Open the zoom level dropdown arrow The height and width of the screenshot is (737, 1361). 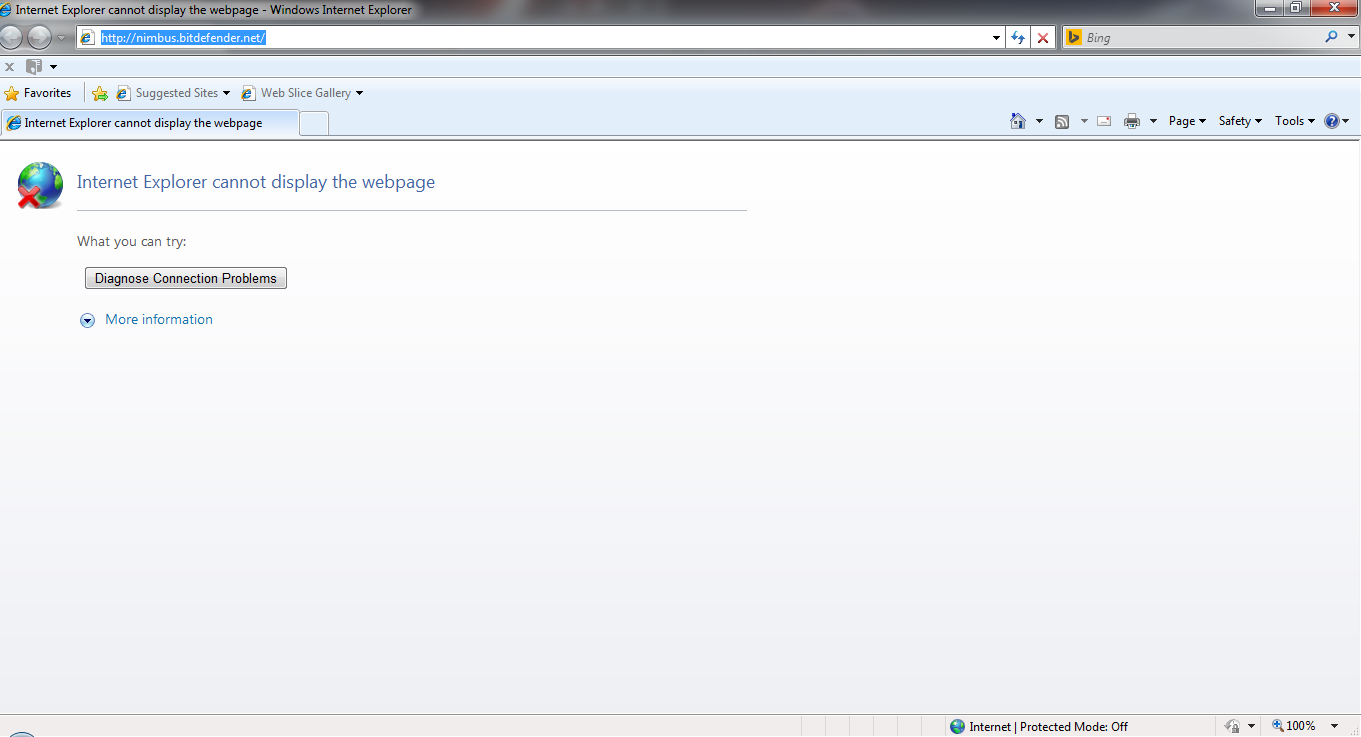coord(1334,726)
